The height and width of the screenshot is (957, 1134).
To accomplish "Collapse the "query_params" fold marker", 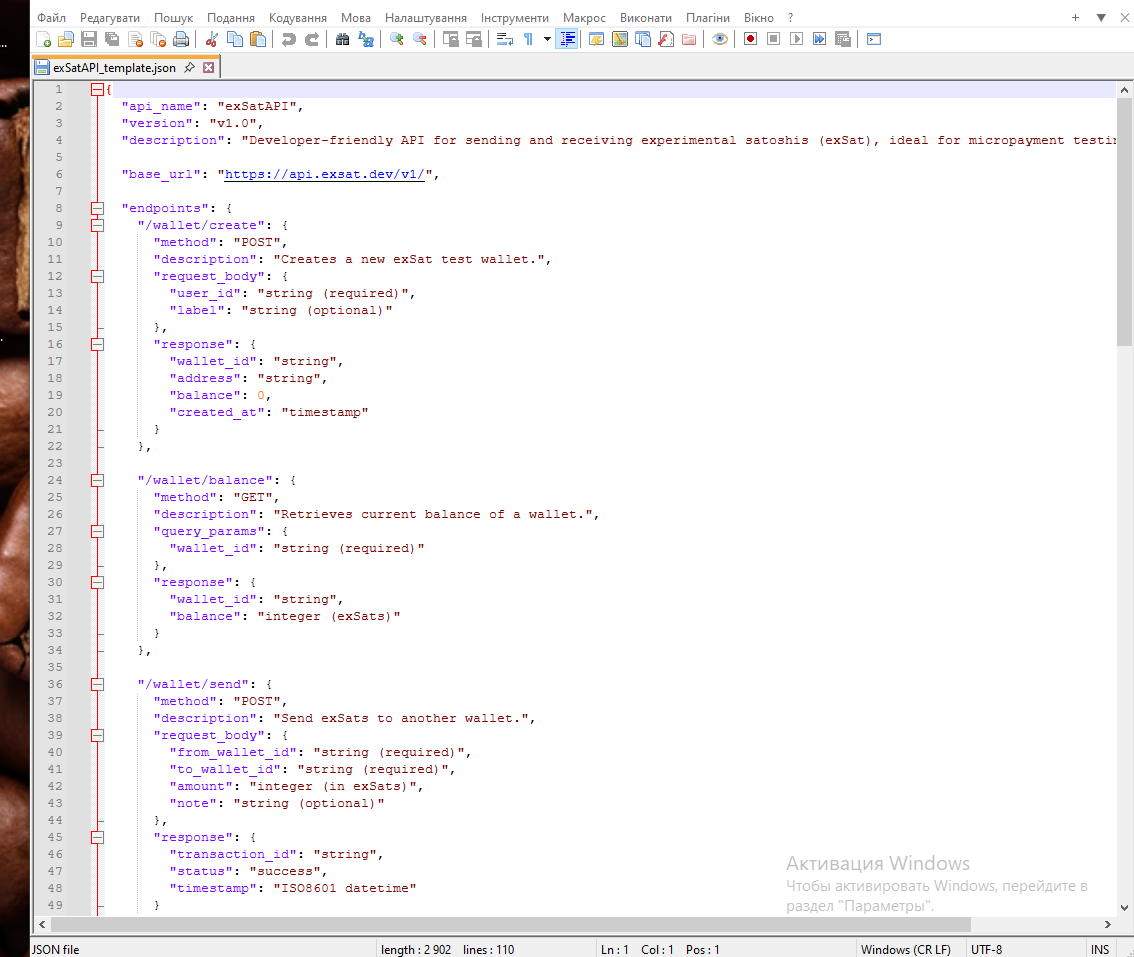I will pos(97,532).
